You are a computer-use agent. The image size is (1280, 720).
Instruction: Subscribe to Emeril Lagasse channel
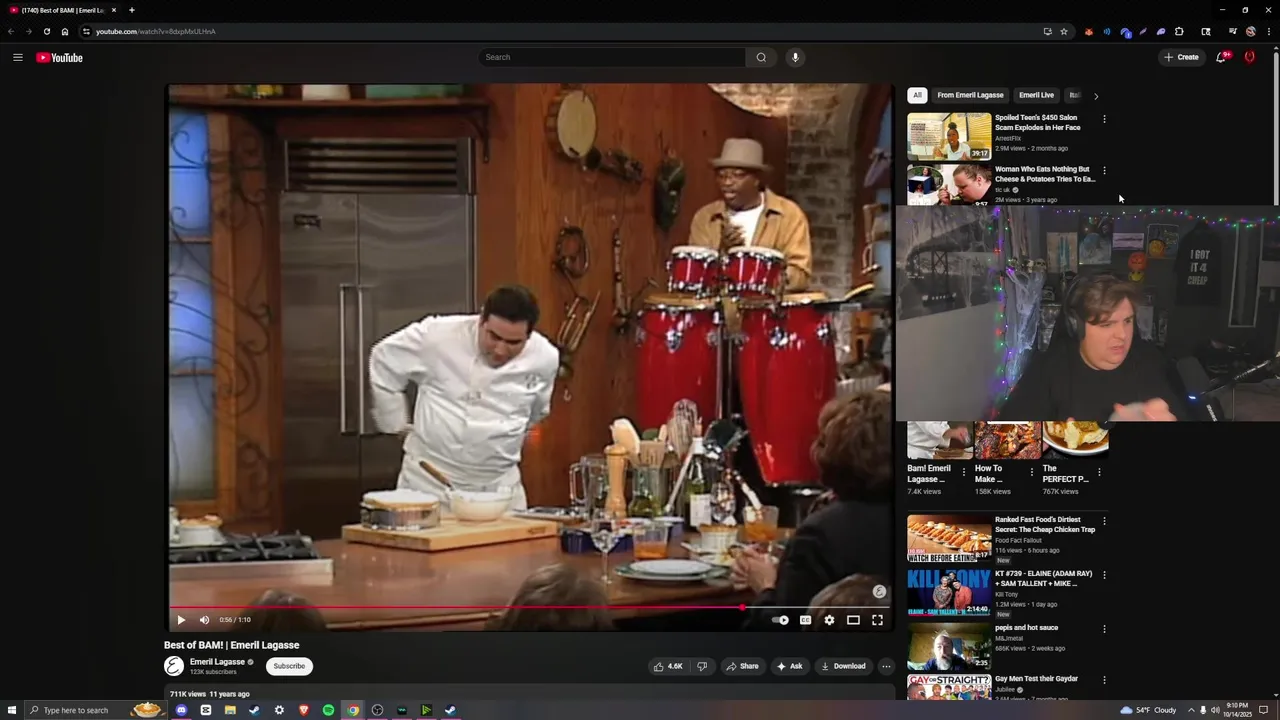pos(289,666)
